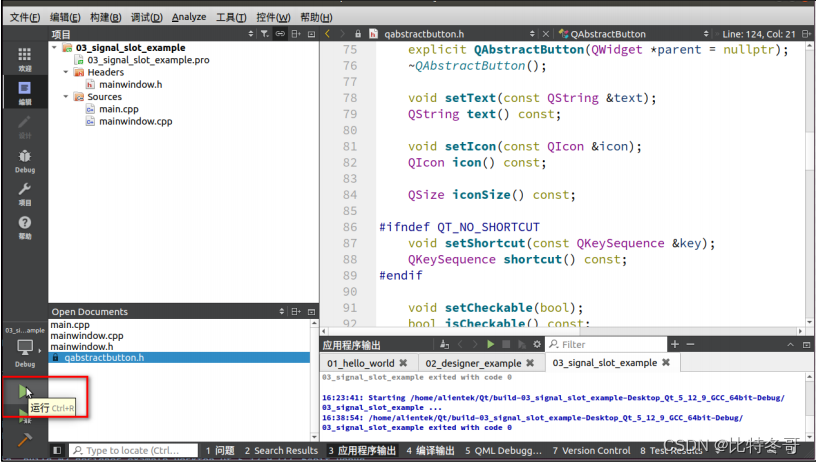This screenshot has width=816, height=464.
Task: Open the 编译输出 output pane
Action: pos(430,451)
